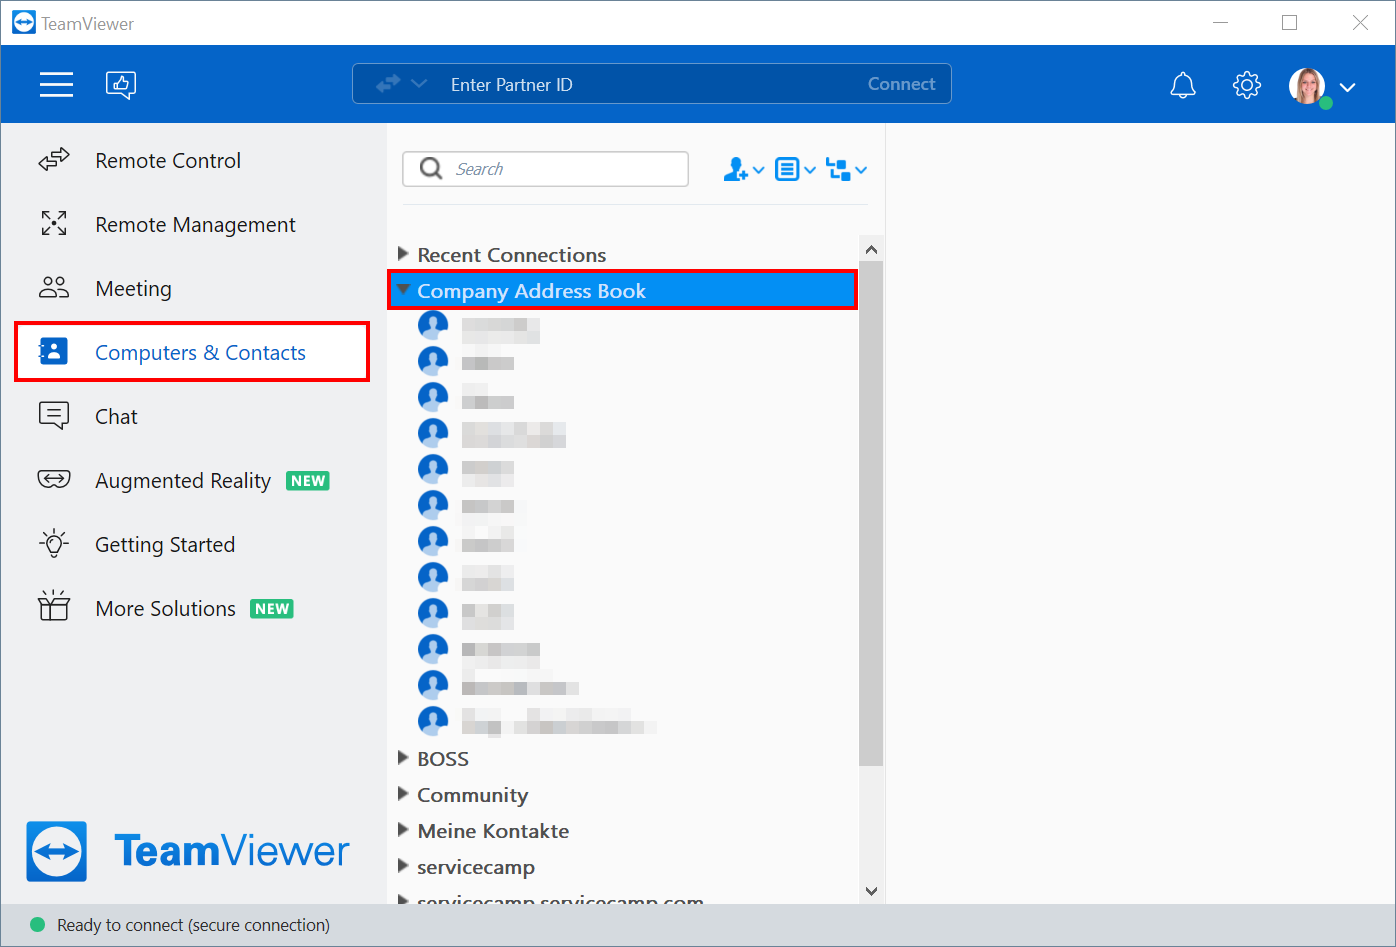Collapse Company Address Book group
Screen dimensions: 1396x947
pos(403,290)
